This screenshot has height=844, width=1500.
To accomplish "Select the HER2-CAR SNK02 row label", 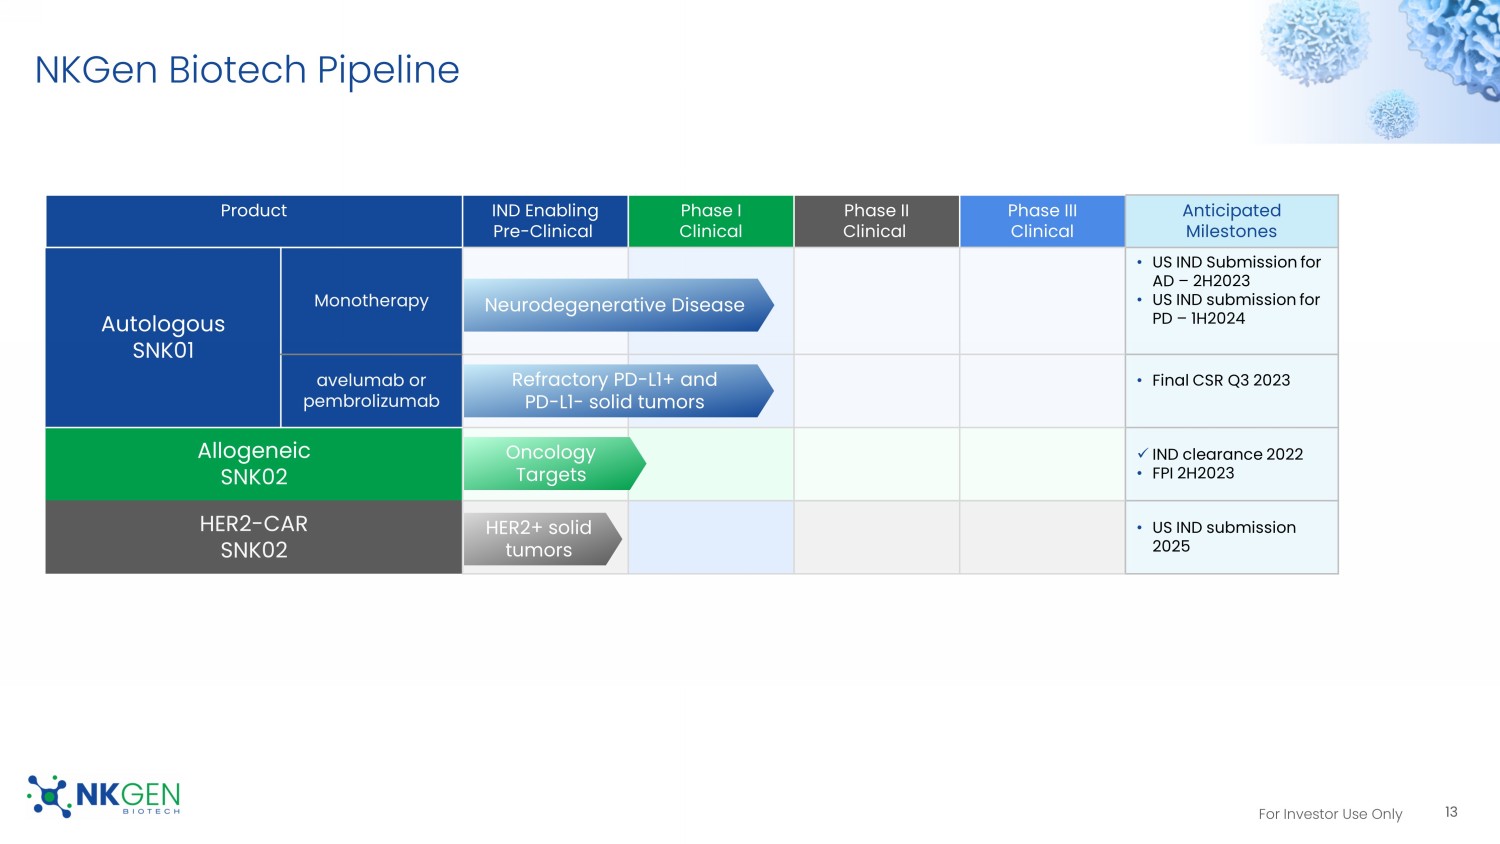I will [253, 537].
